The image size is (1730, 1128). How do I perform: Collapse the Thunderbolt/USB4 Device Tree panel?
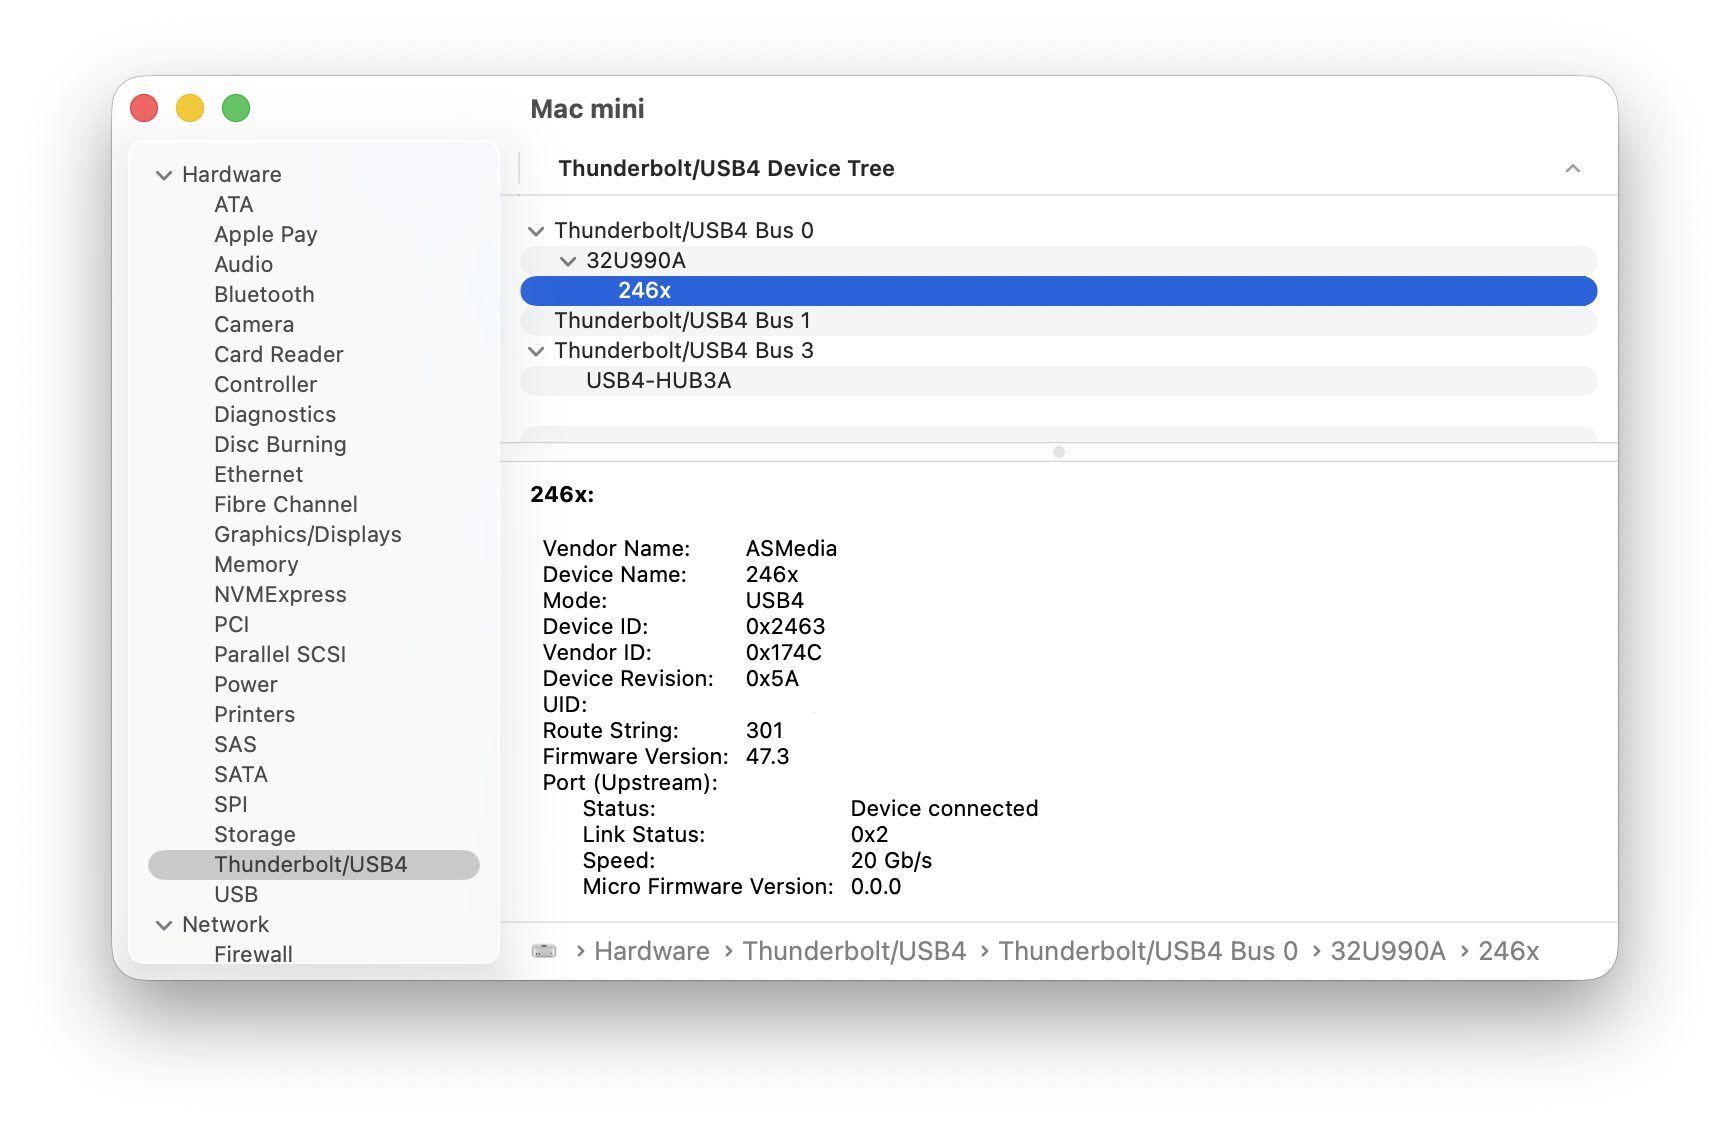(x=1573, y=168)
